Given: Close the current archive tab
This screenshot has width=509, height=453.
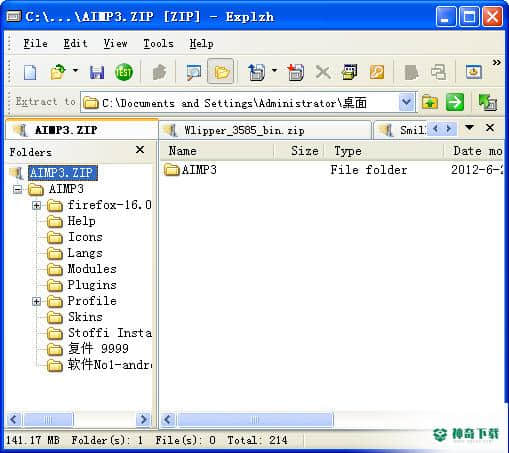Looking at the screenshot, I should (490, 127).
